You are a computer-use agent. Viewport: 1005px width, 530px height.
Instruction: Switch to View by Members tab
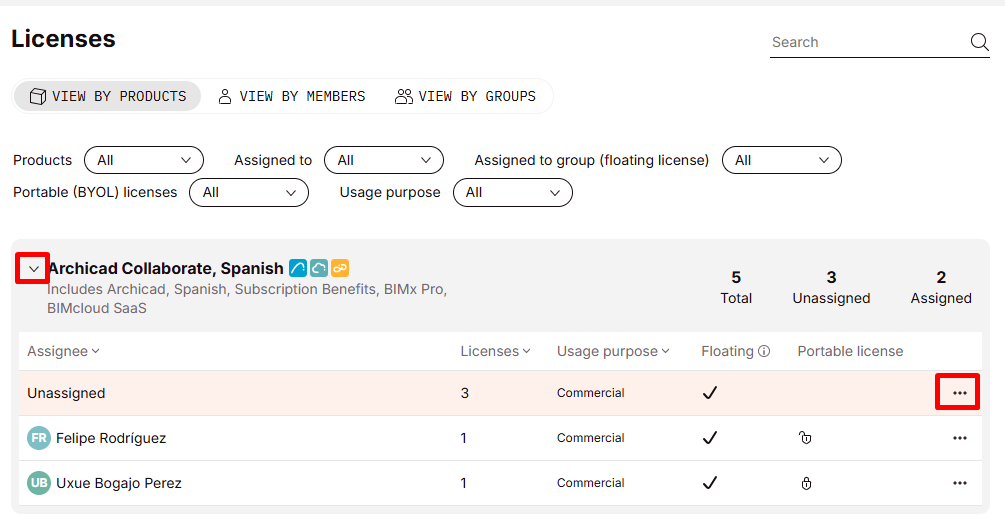(x=291, y=96)
